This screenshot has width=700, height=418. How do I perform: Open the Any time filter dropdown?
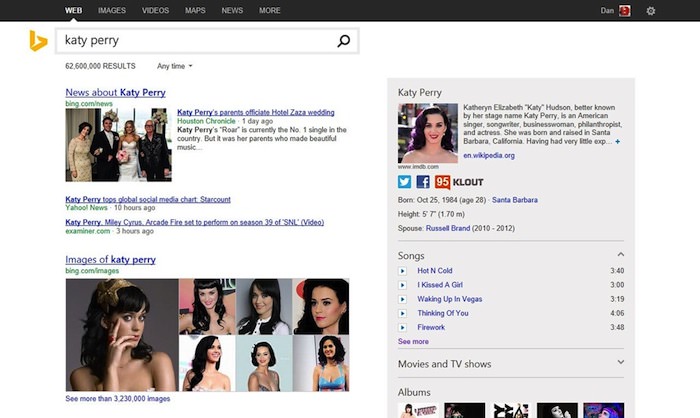click(x=175, y=66)
